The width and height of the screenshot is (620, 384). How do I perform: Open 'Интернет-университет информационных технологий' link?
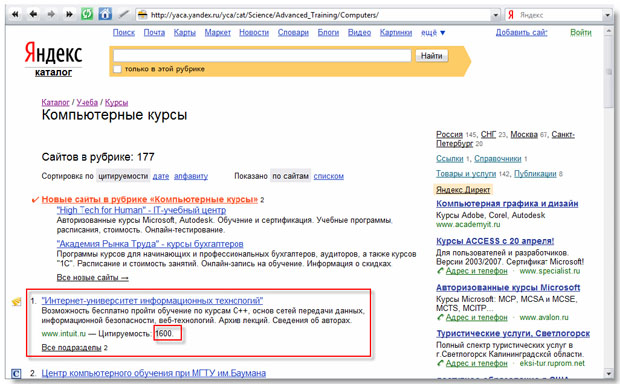click(152, 301)
